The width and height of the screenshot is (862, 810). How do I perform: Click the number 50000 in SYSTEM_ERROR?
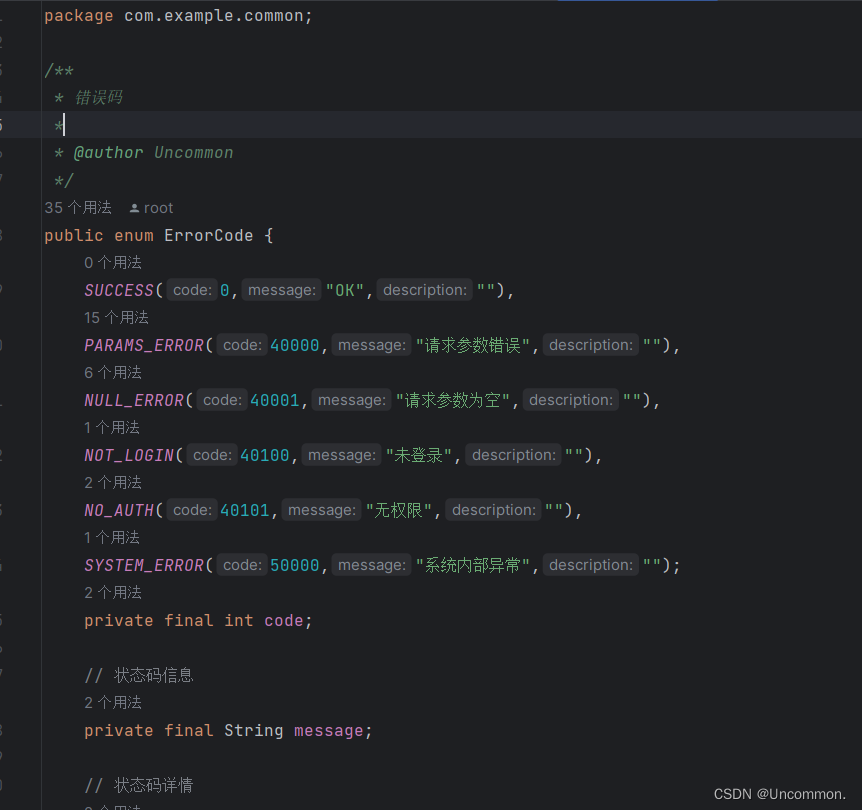coord(295,565)
